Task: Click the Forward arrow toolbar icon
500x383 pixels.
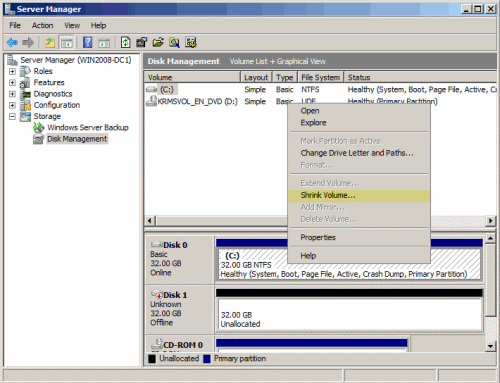Action: point(28,42)
